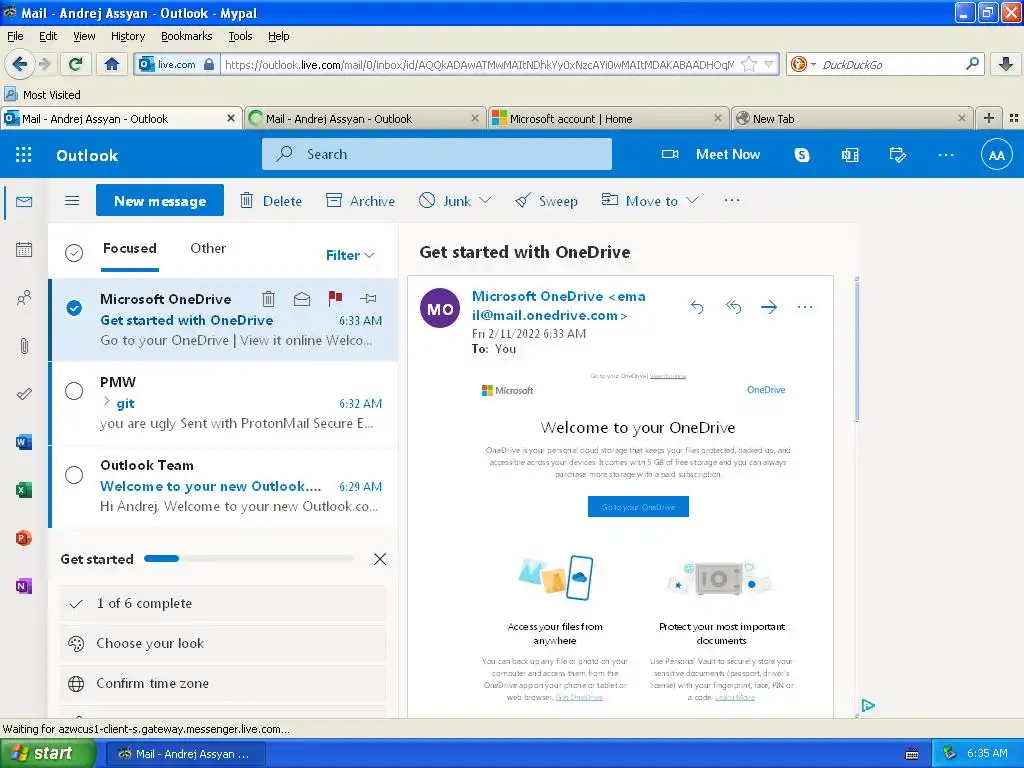The image size is (1024, 768).
Task: Open the Bookmarks menu
Action: 187,36
